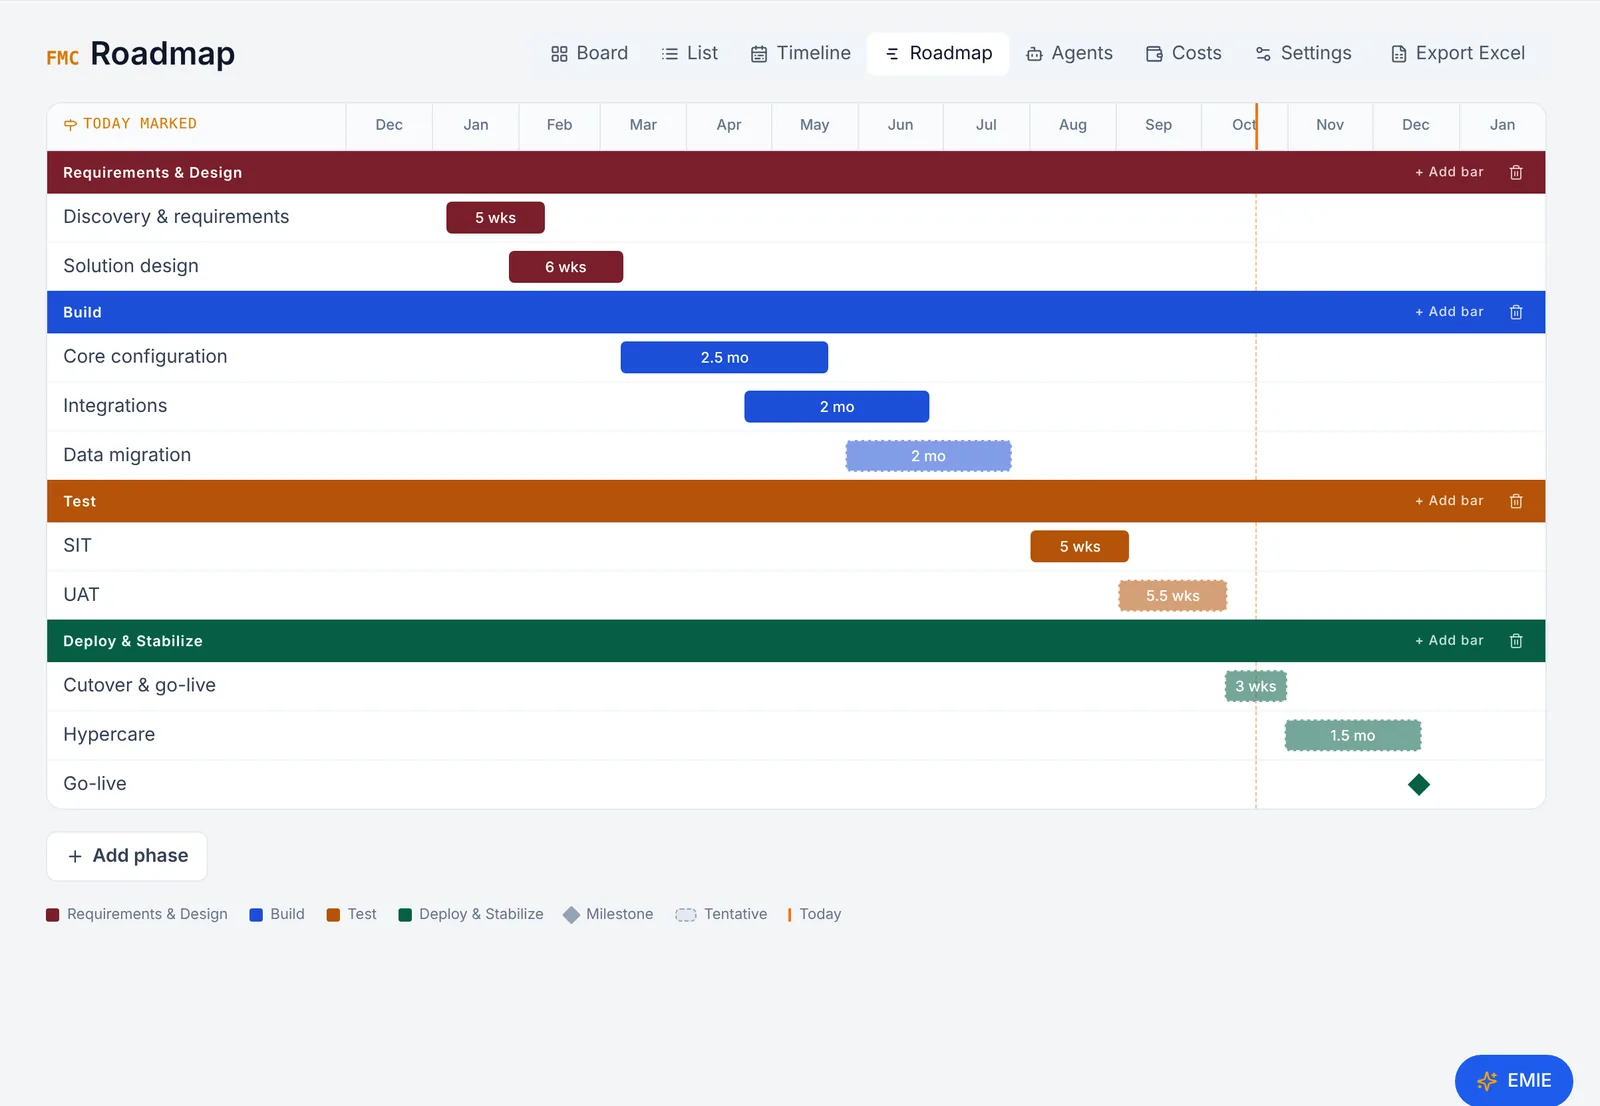Click the Add phase button

tap(127, 856)
